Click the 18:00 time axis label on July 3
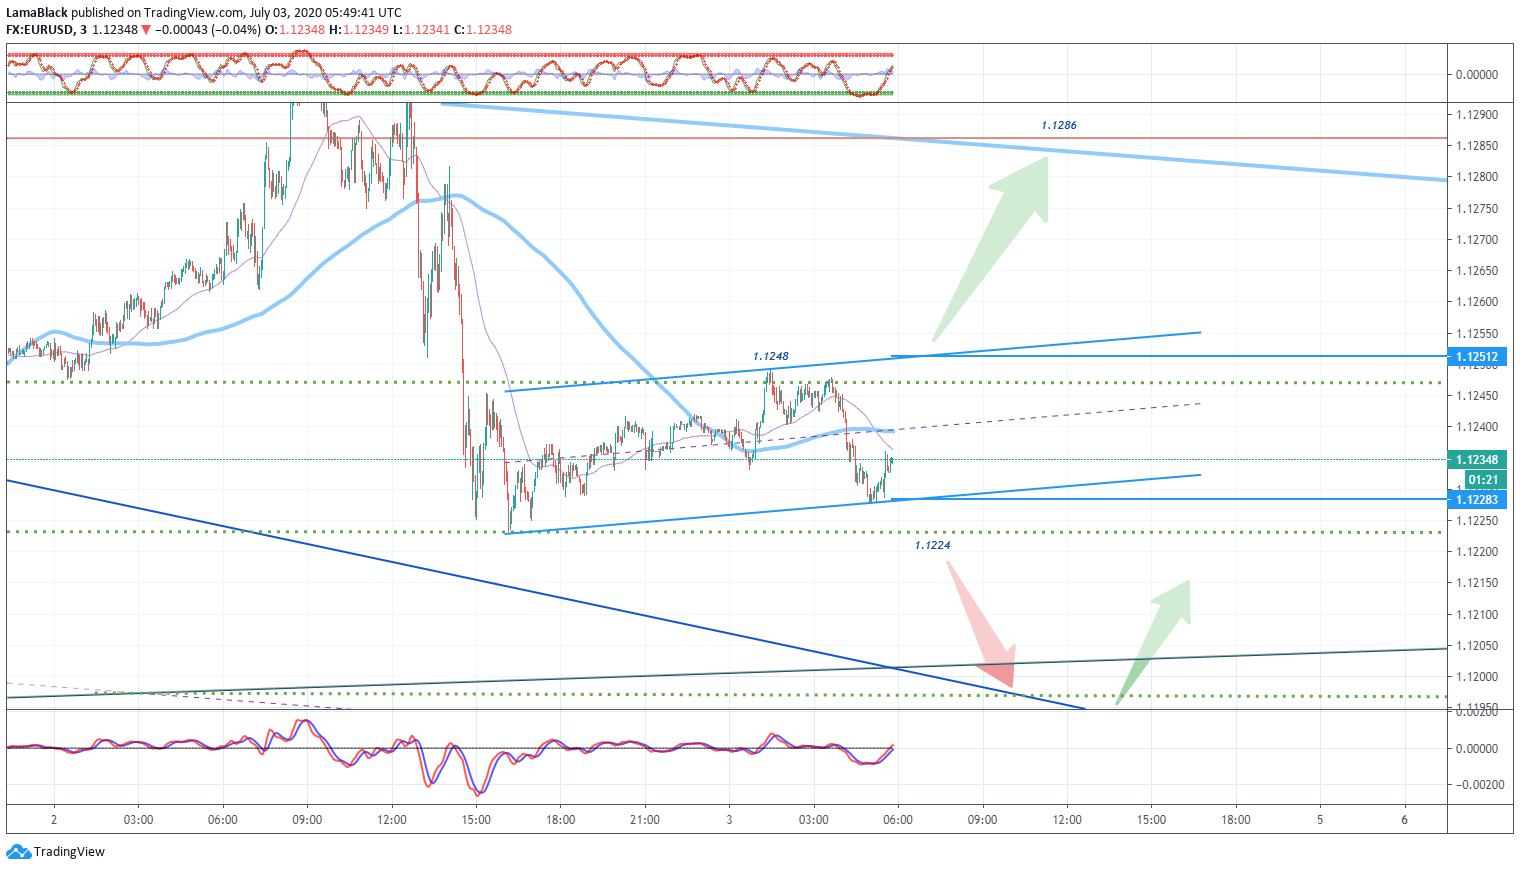 tap(1236, 820)
